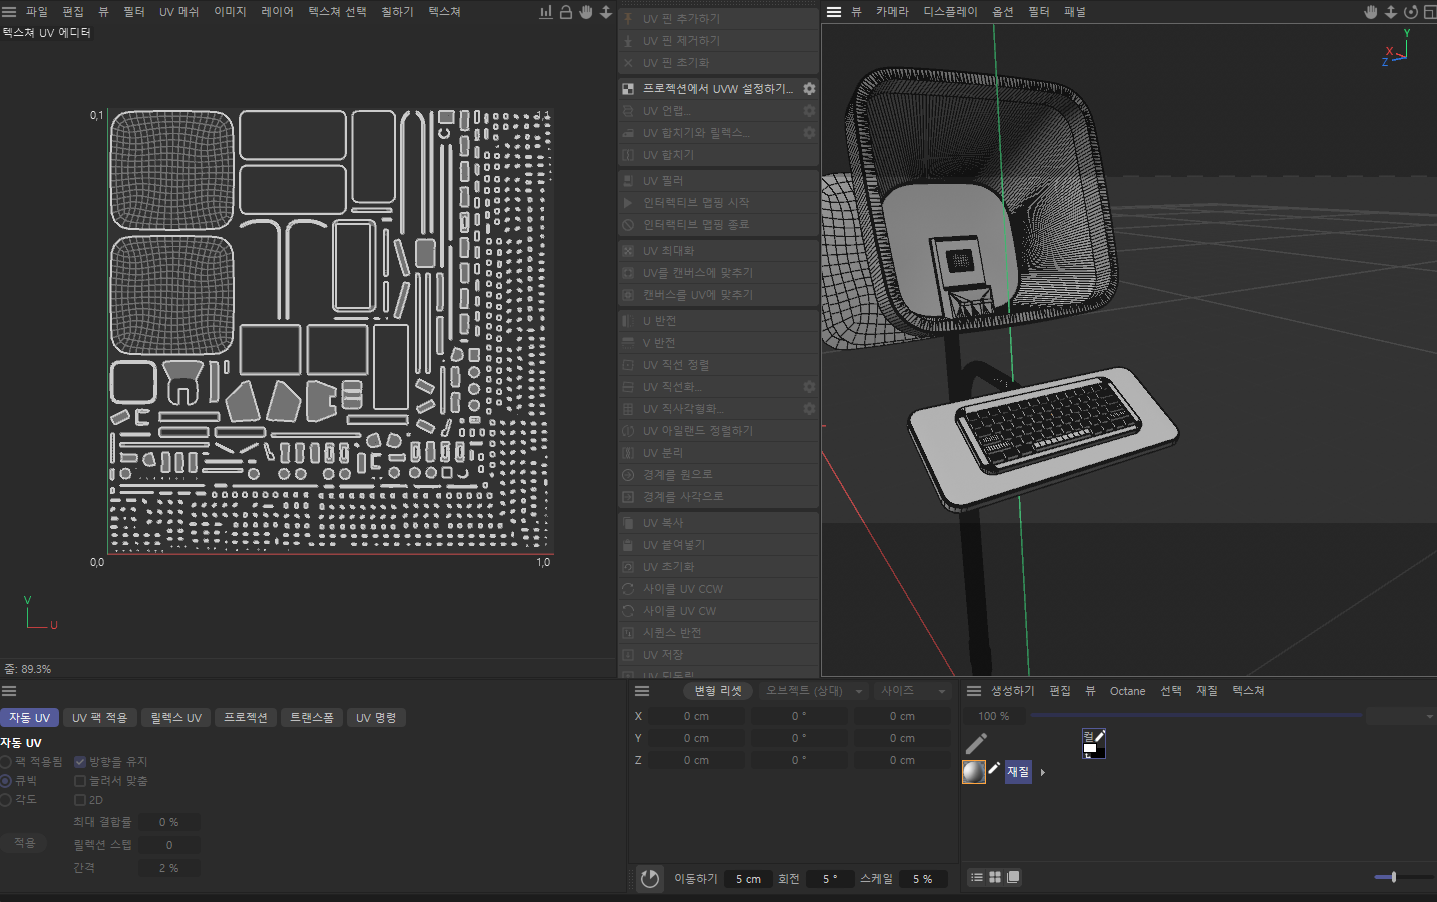Open the 사이즈 dropdown

tap(911, 691)
